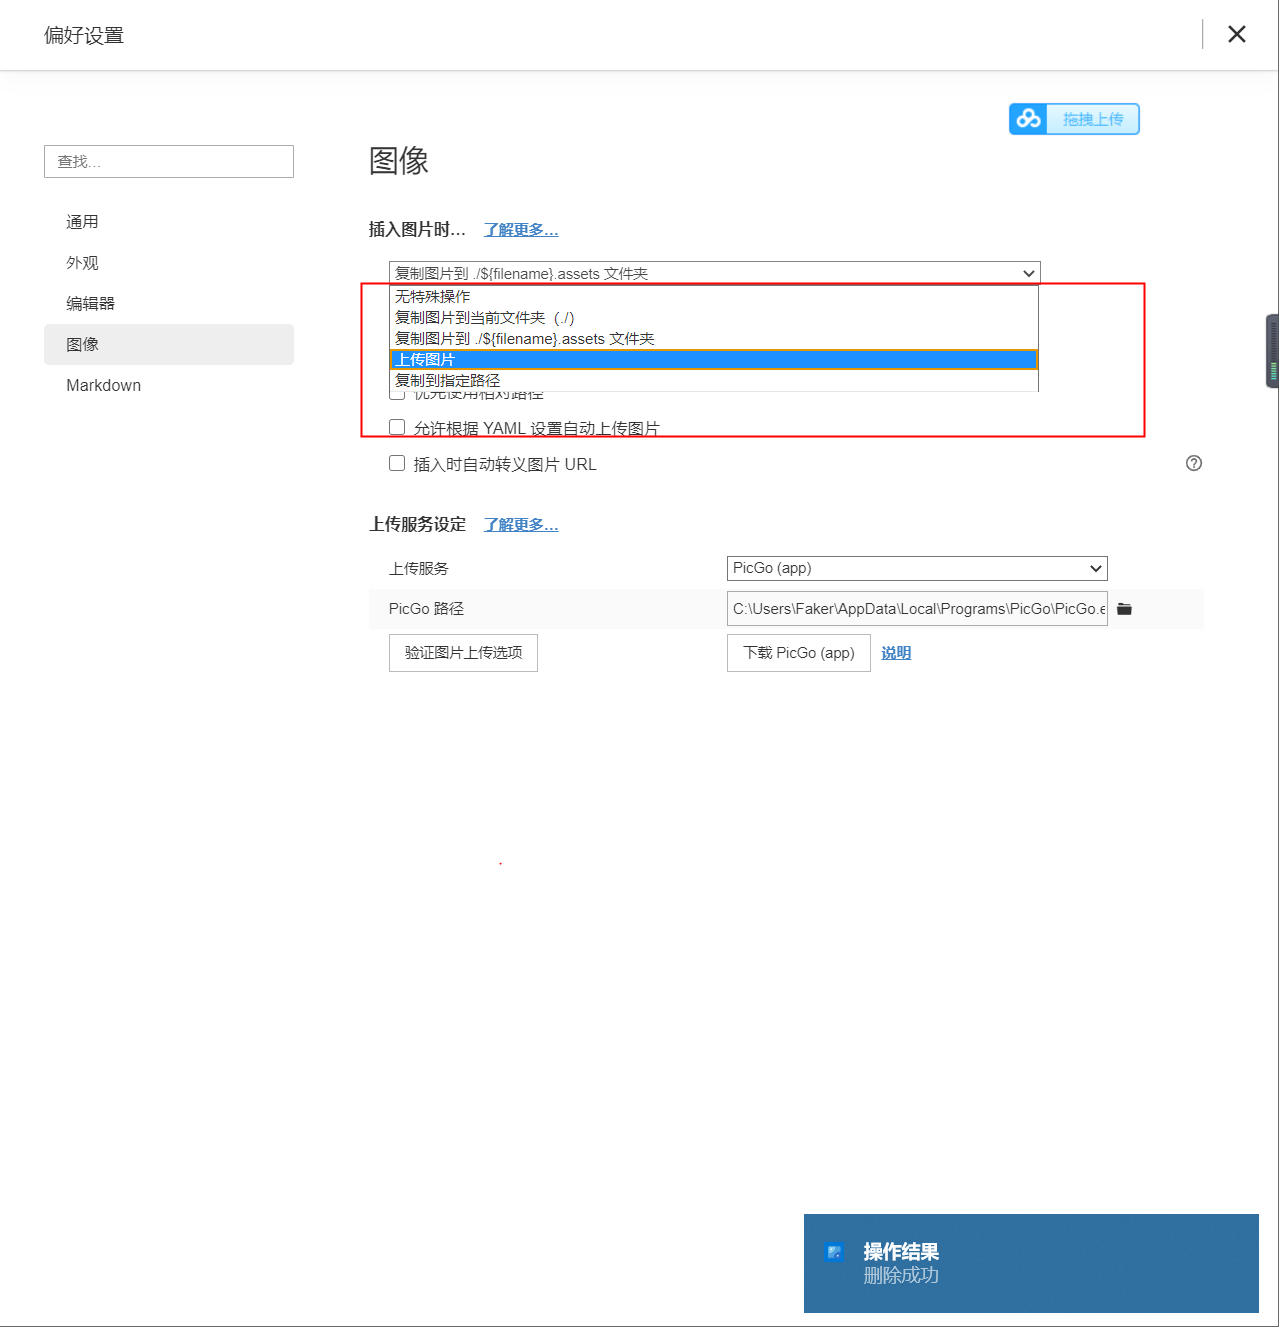
Task: Focus the 查找 search field
Action: (x=169, y=162)
